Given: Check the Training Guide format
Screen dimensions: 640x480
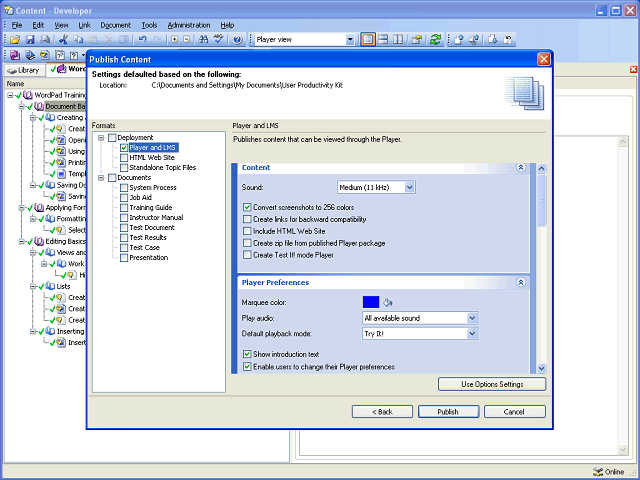Looking at the screenshot, I should (124, 208).
